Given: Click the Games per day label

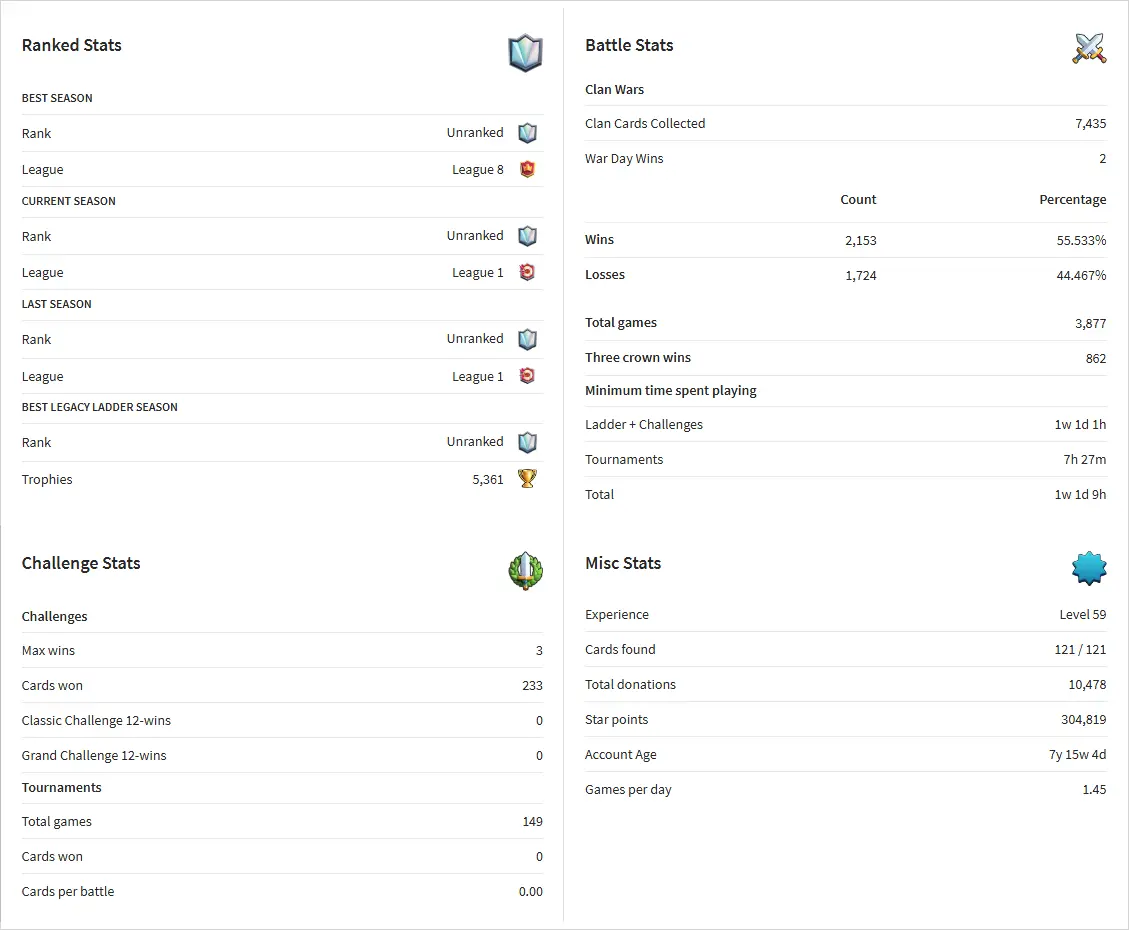Looking at the screenshot, I should pyautogui.click(x=628, y=790).
